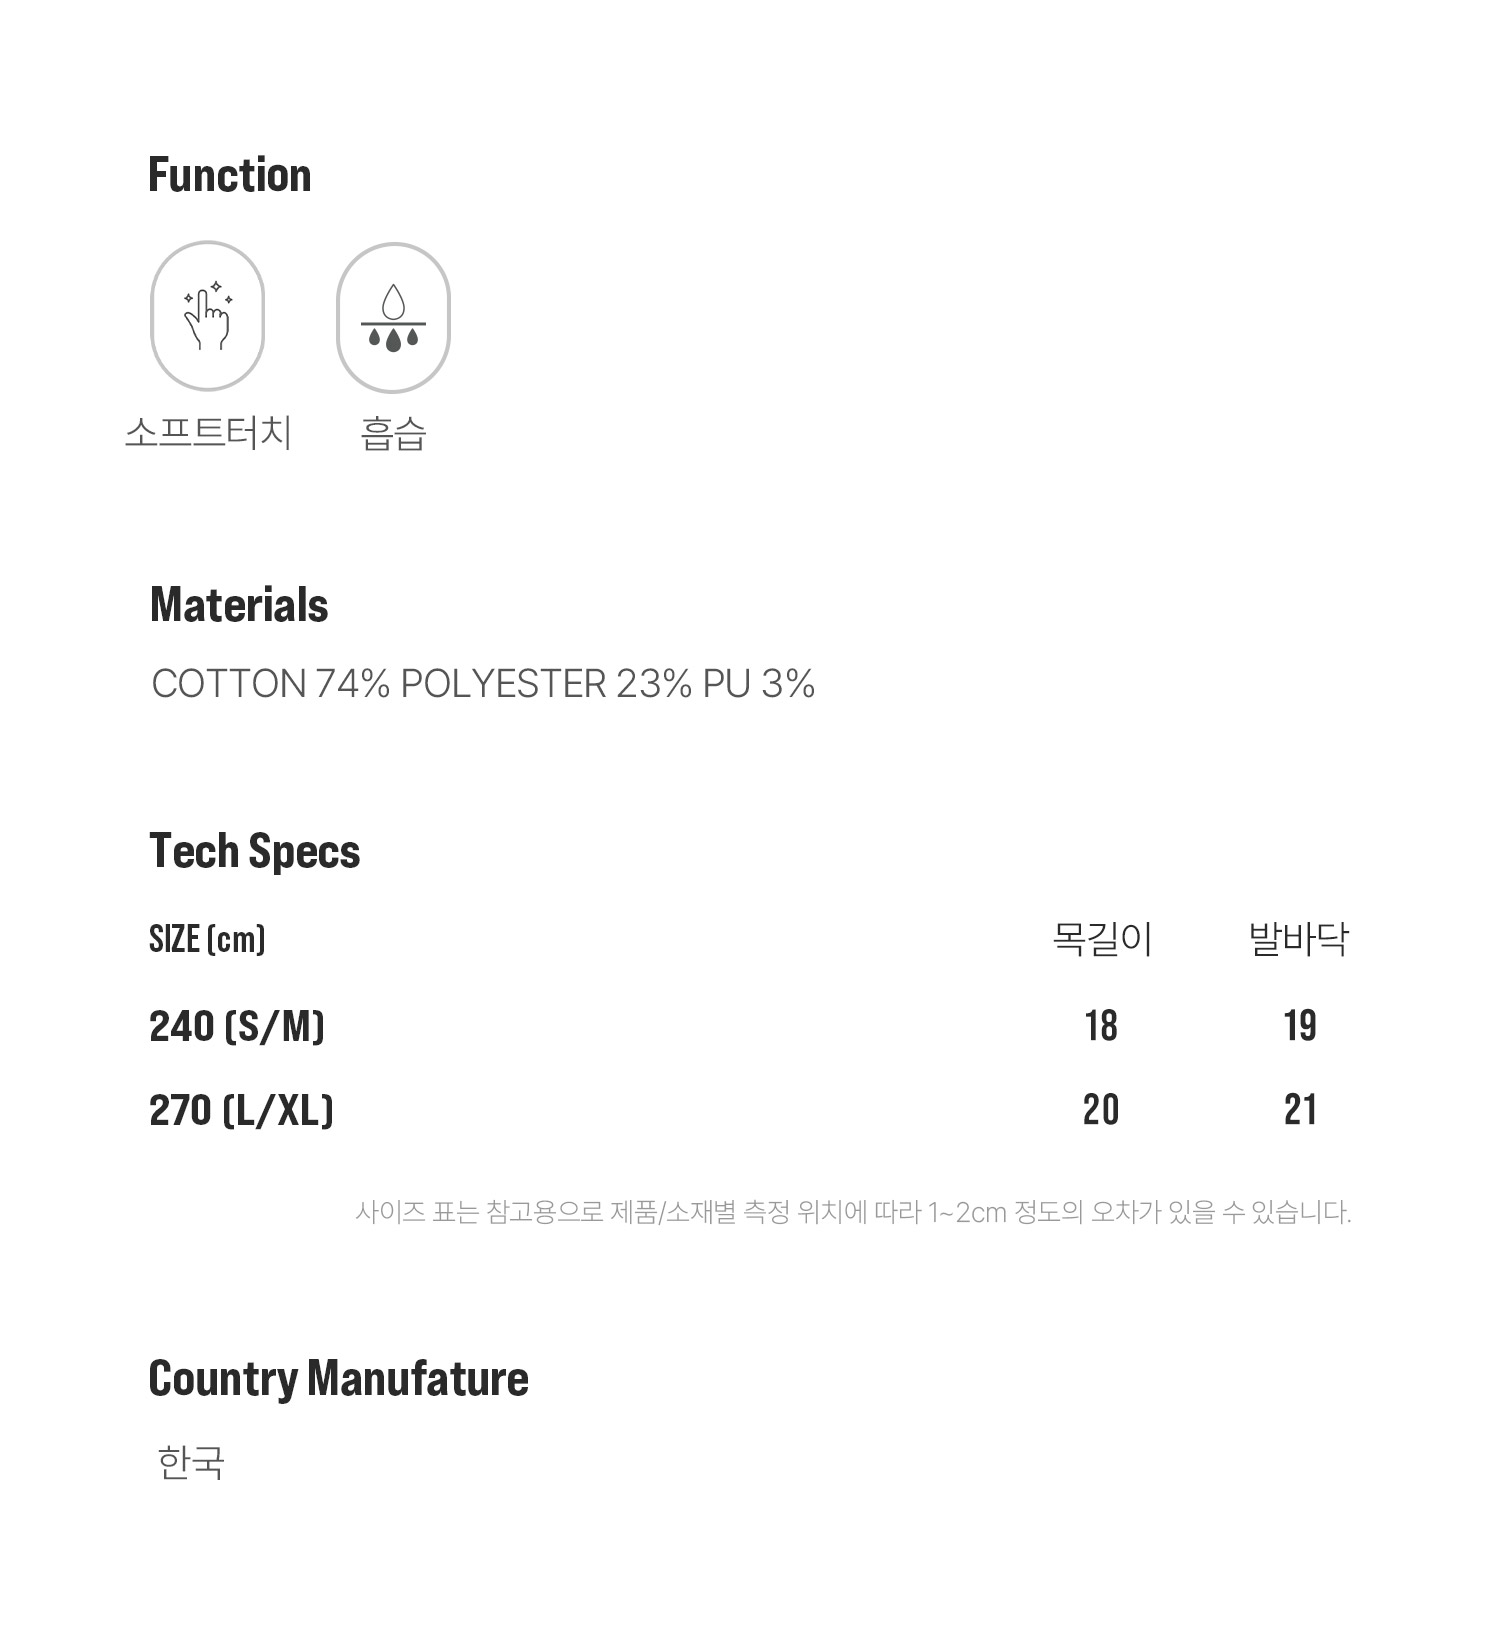Click the Tech Specs heading
Viewport: 1500px width, 1650px height.
coord(254,851)
